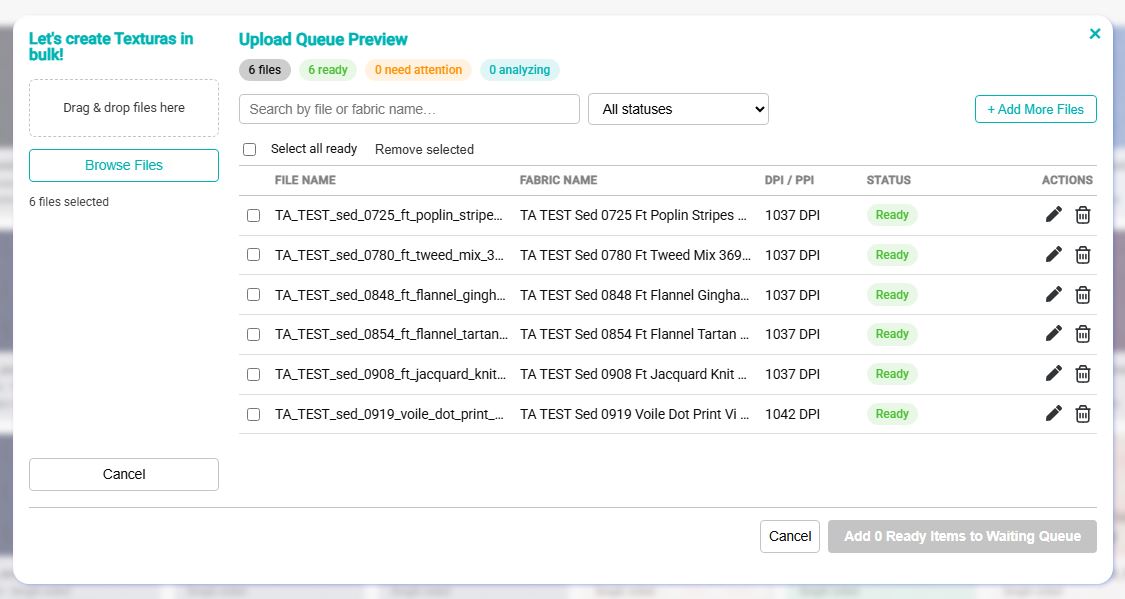Click Add 0 Ready Items to Waiting Queue
The image size is (1125, 599).
point(962,536)
